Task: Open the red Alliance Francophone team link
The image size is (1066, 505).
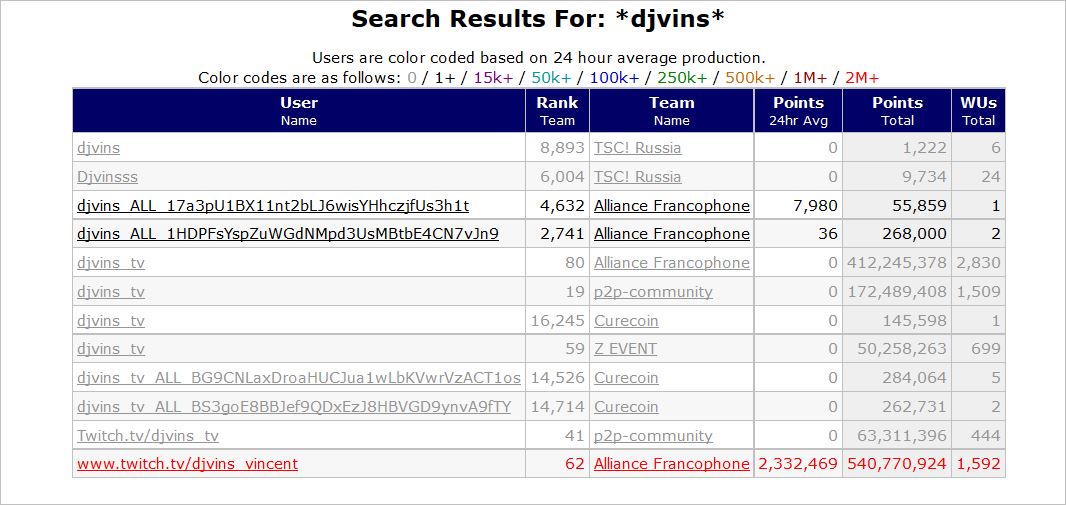Action: pyautogui.click(x=671, y=464)
